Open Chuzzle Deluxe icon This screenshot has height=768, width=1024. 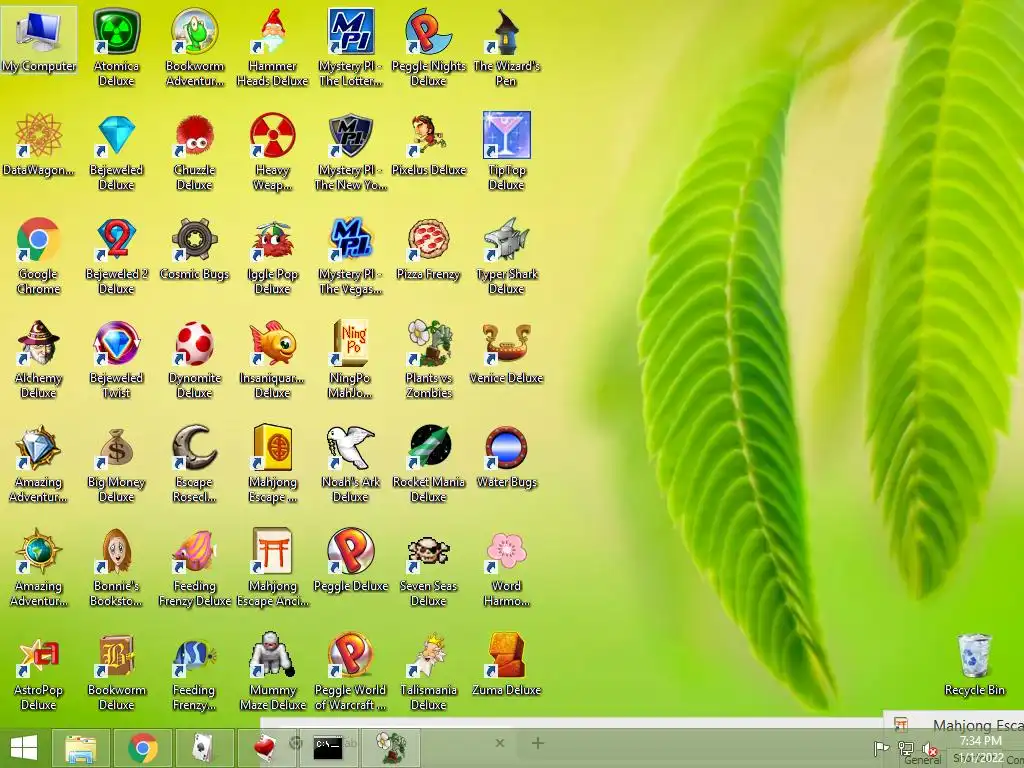195,152
